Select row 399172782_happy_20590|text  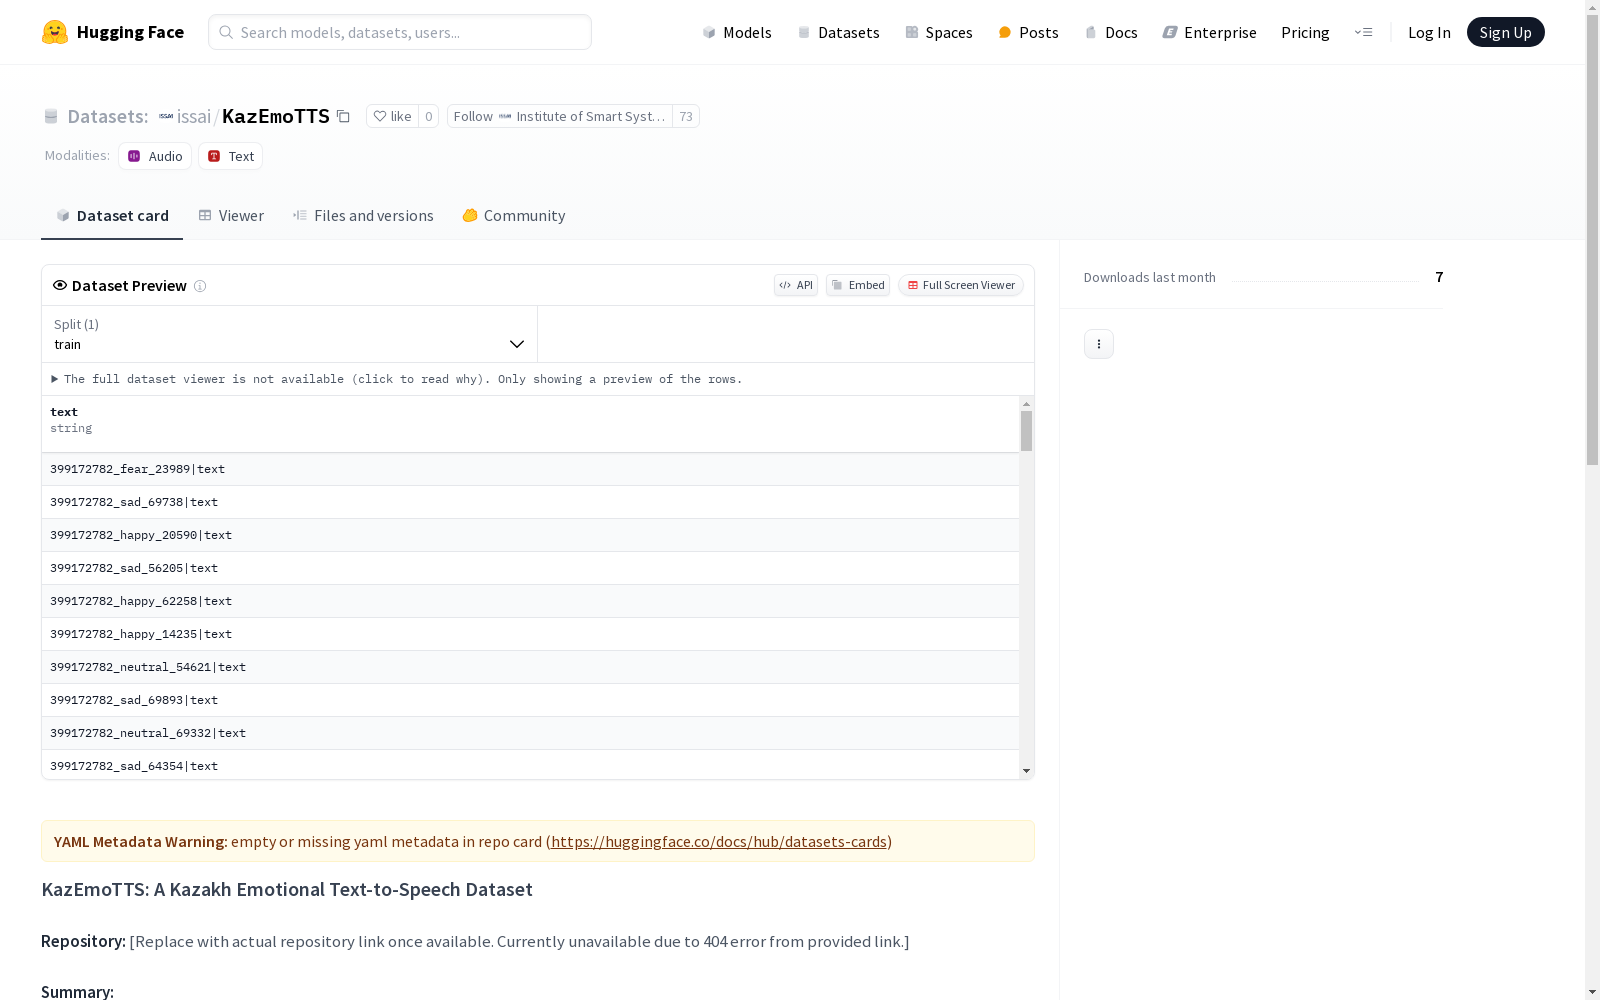coord(530,535)
